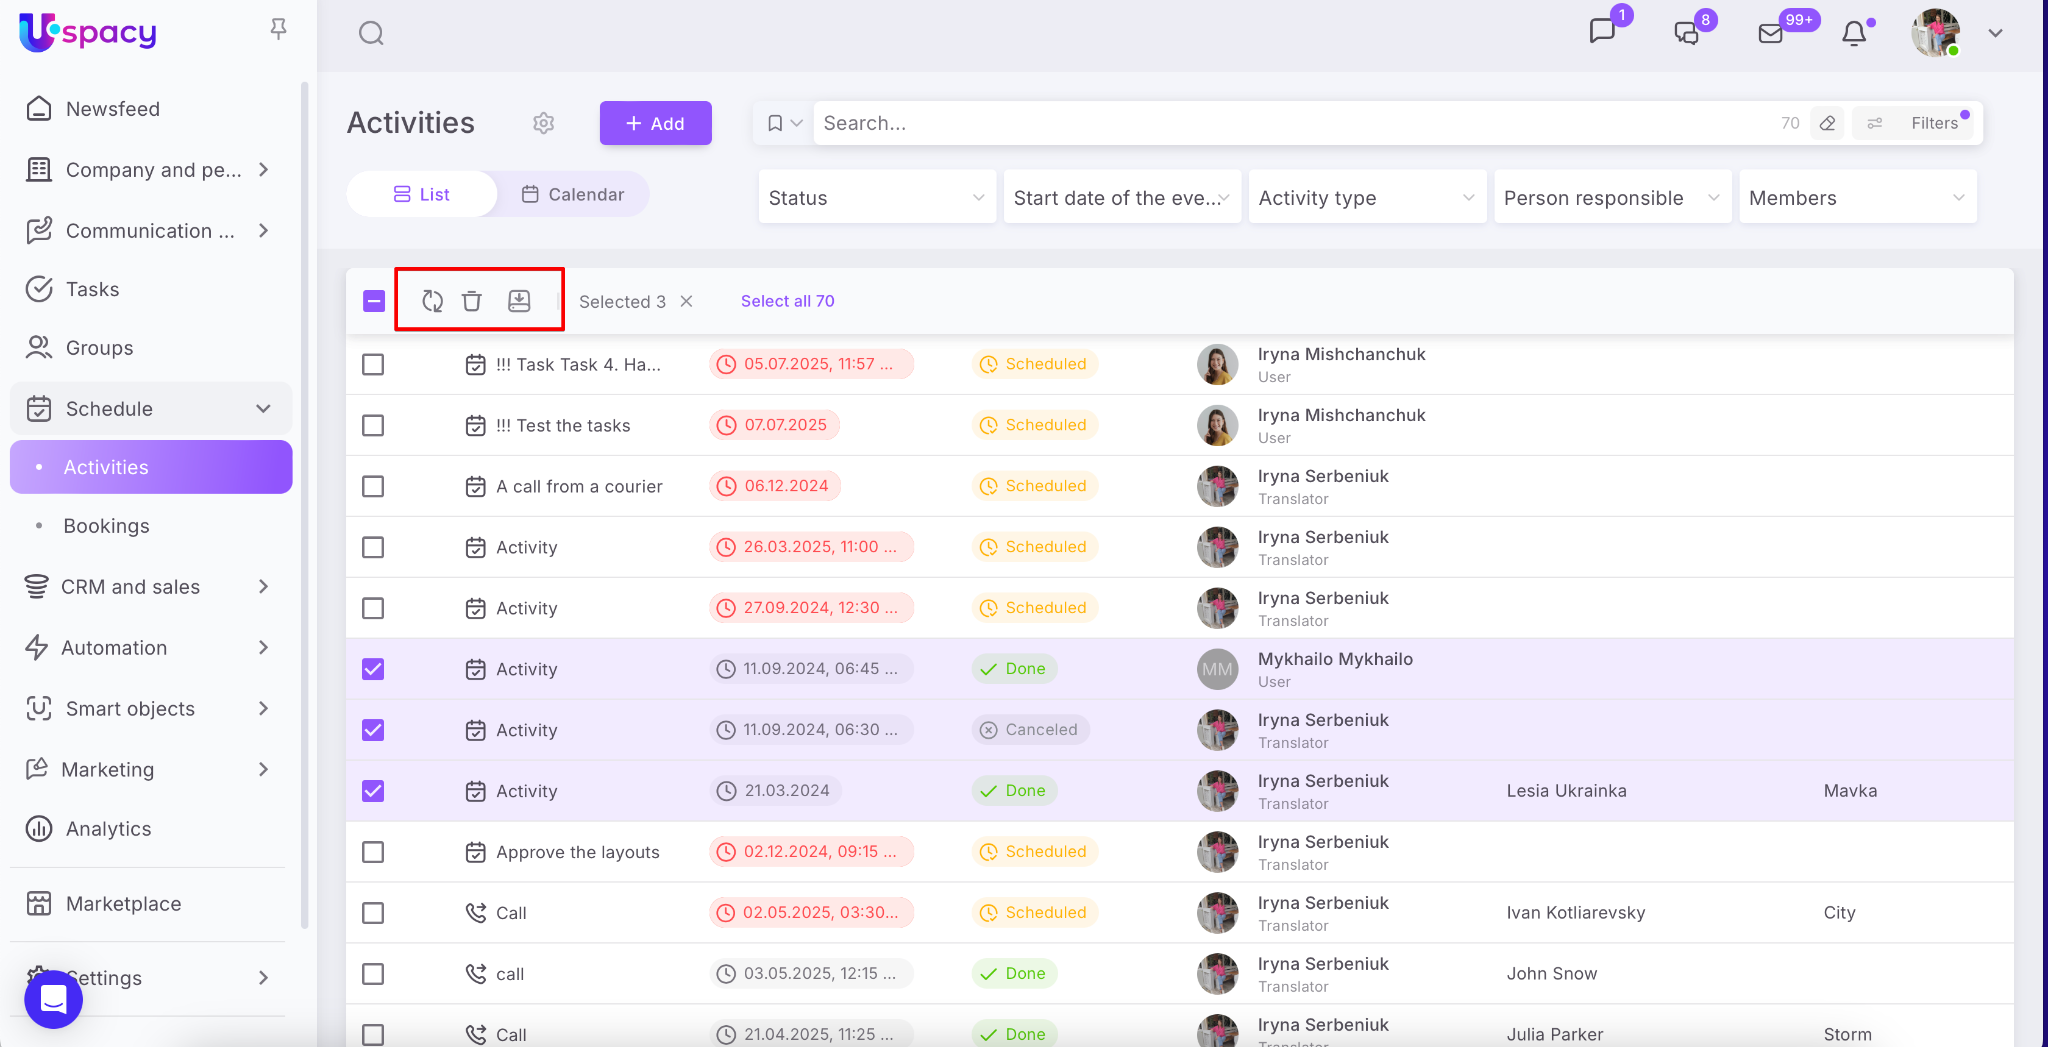Click the search magnifier icon in top bar
Viewport: 2048px width, 1047px height.
pos(371,33)
